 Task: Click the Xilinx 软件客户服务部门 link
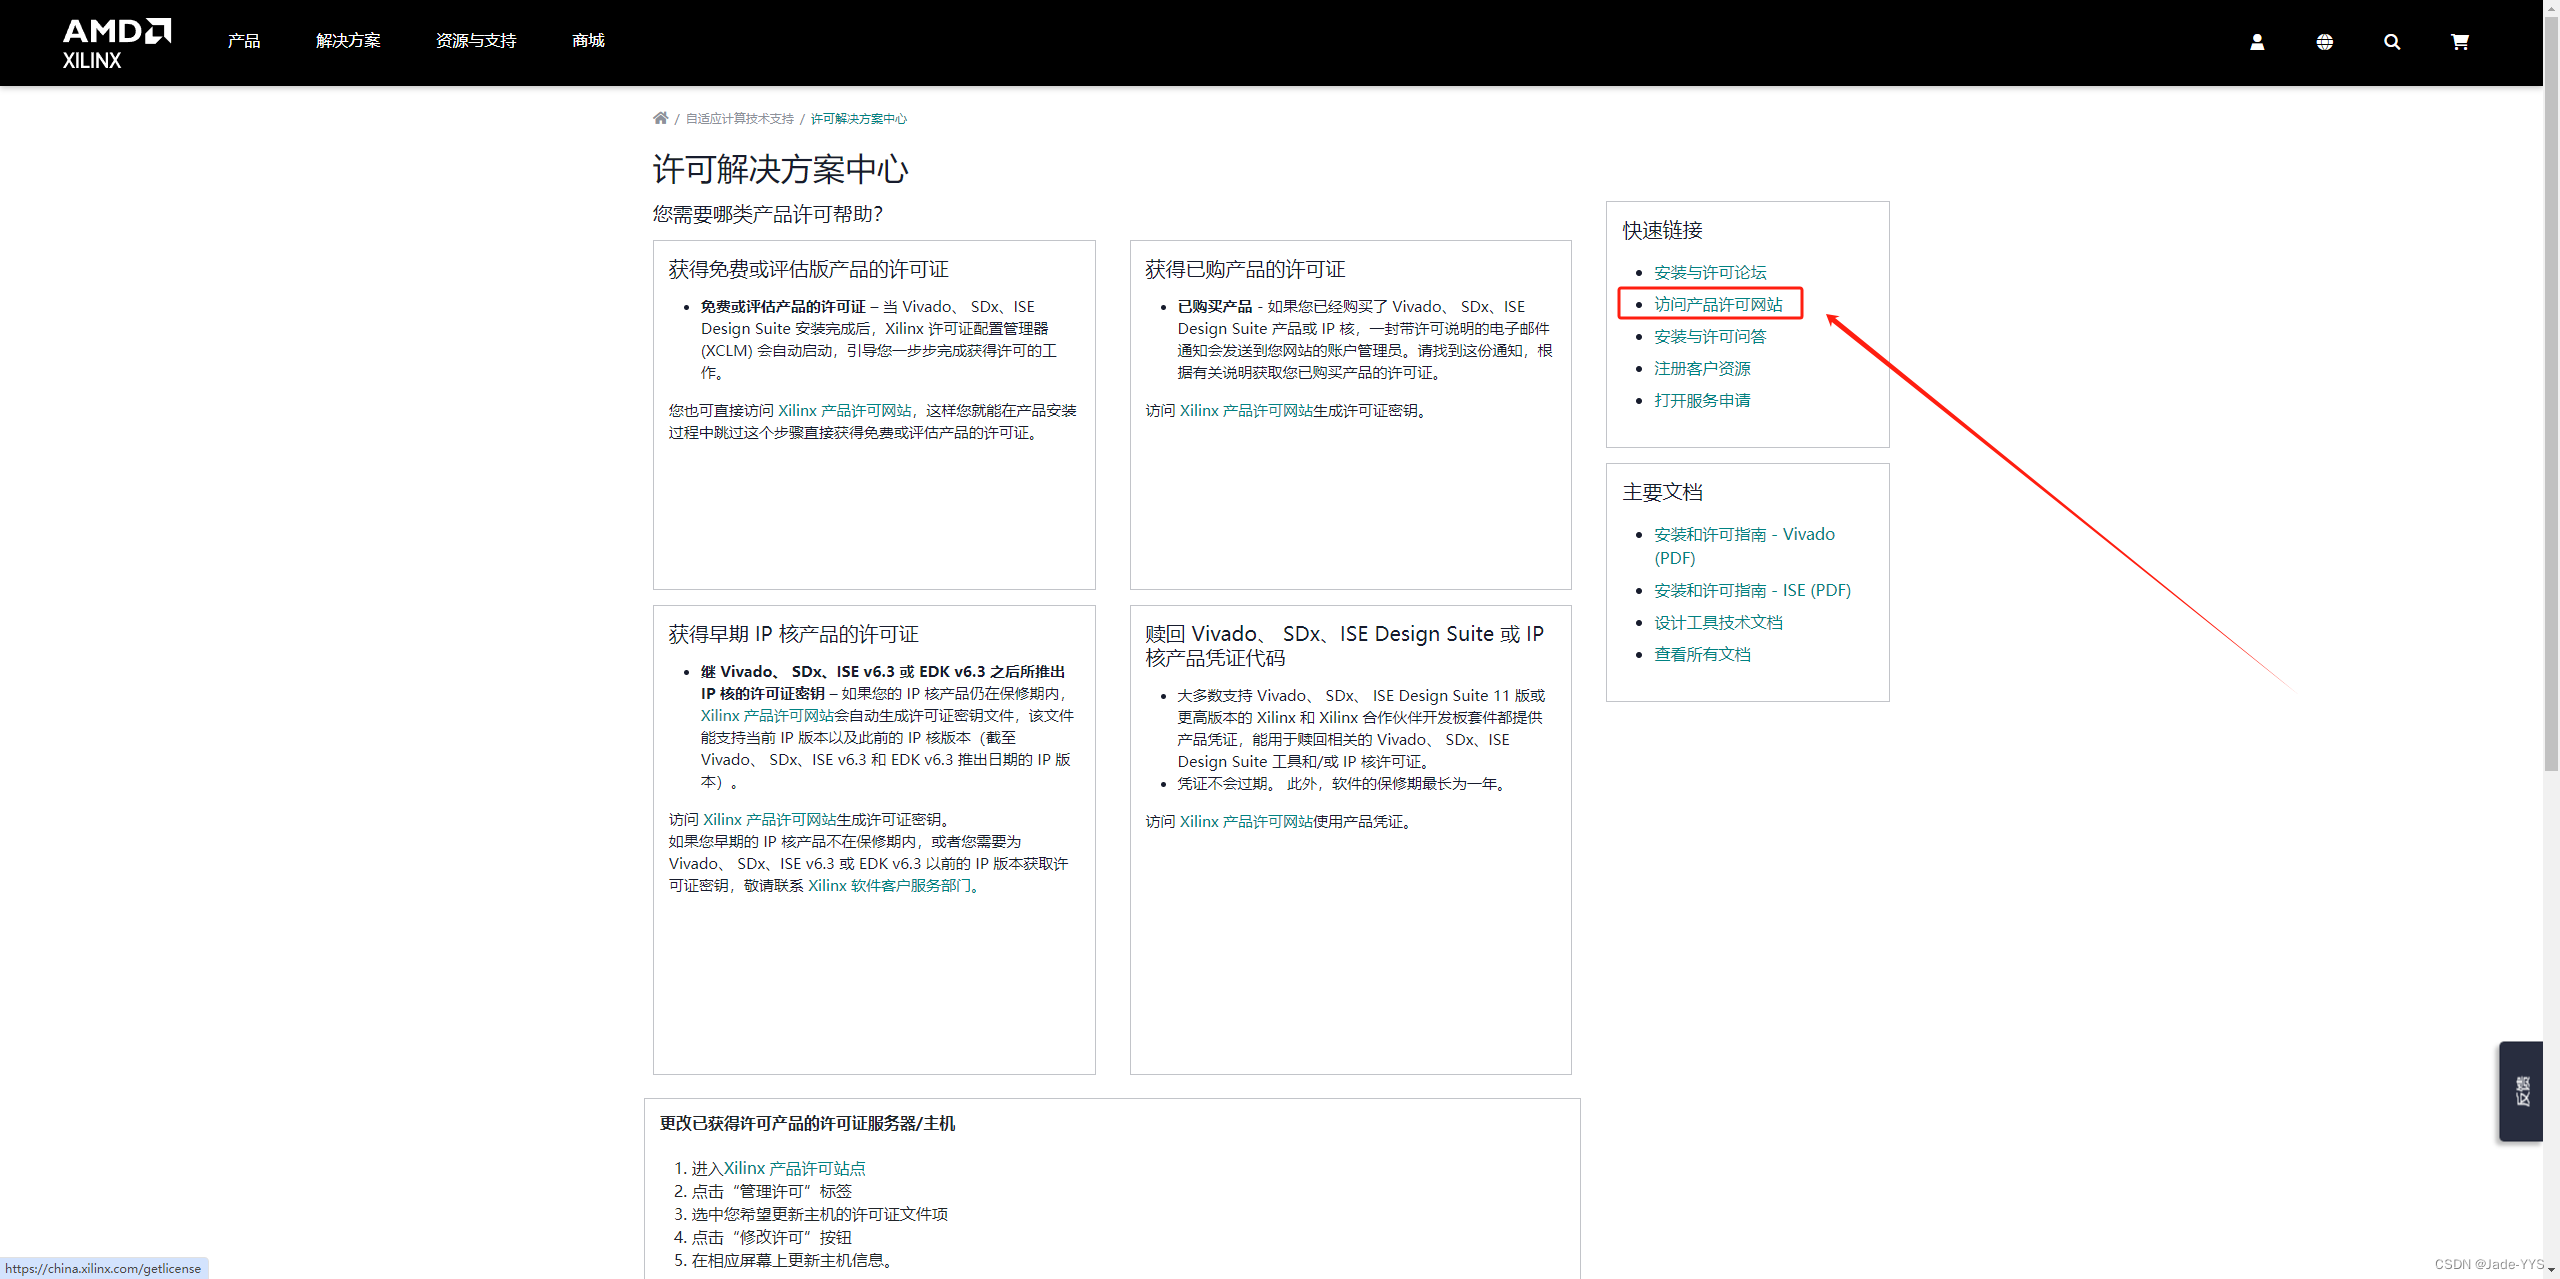[x=889, y=886]
